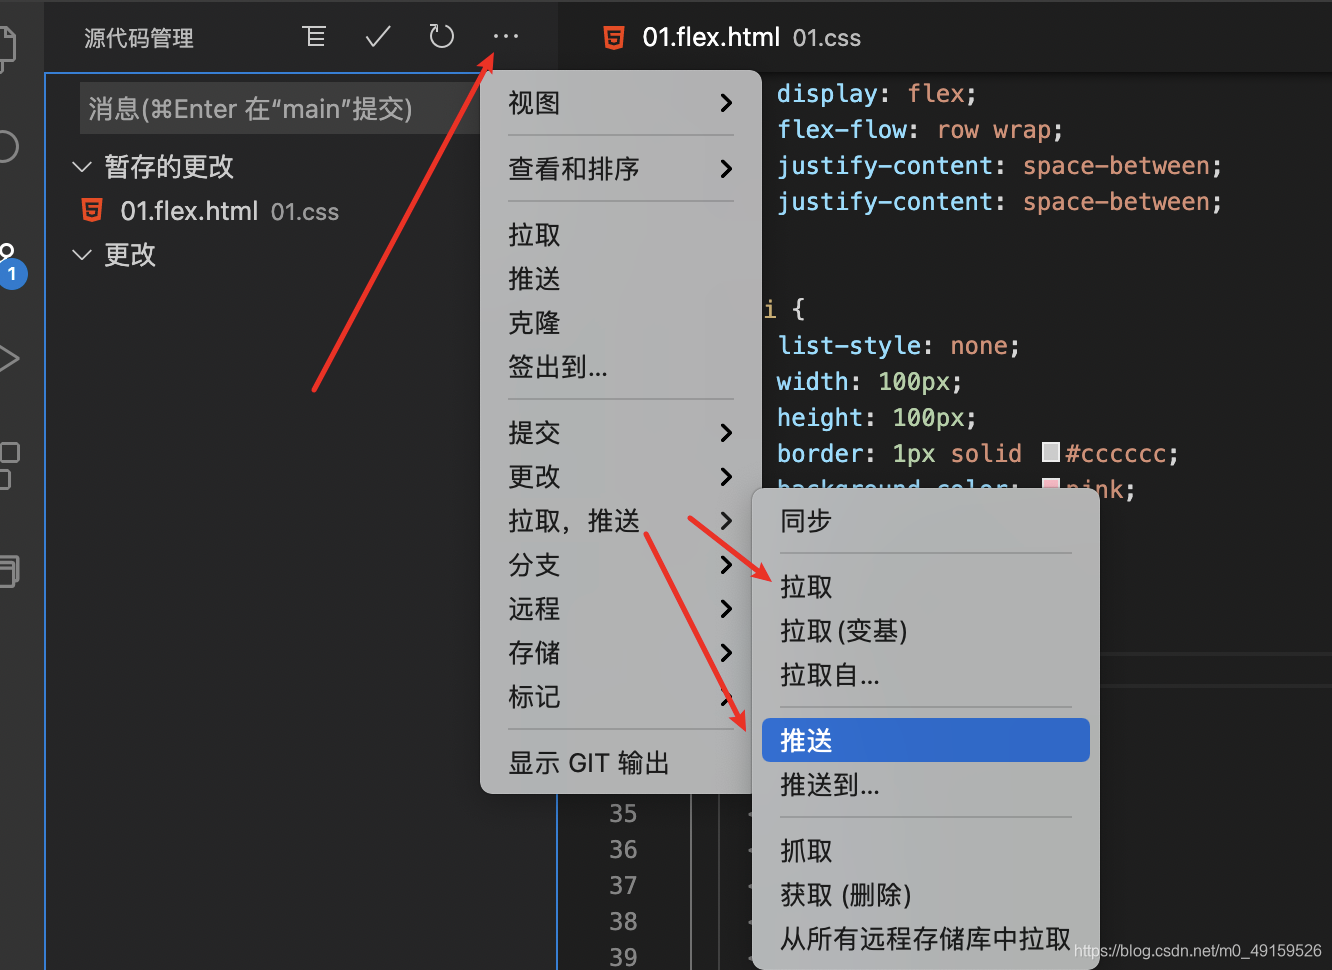
Task: Open the Extensions activity bar icon
Action: [8, 465]
